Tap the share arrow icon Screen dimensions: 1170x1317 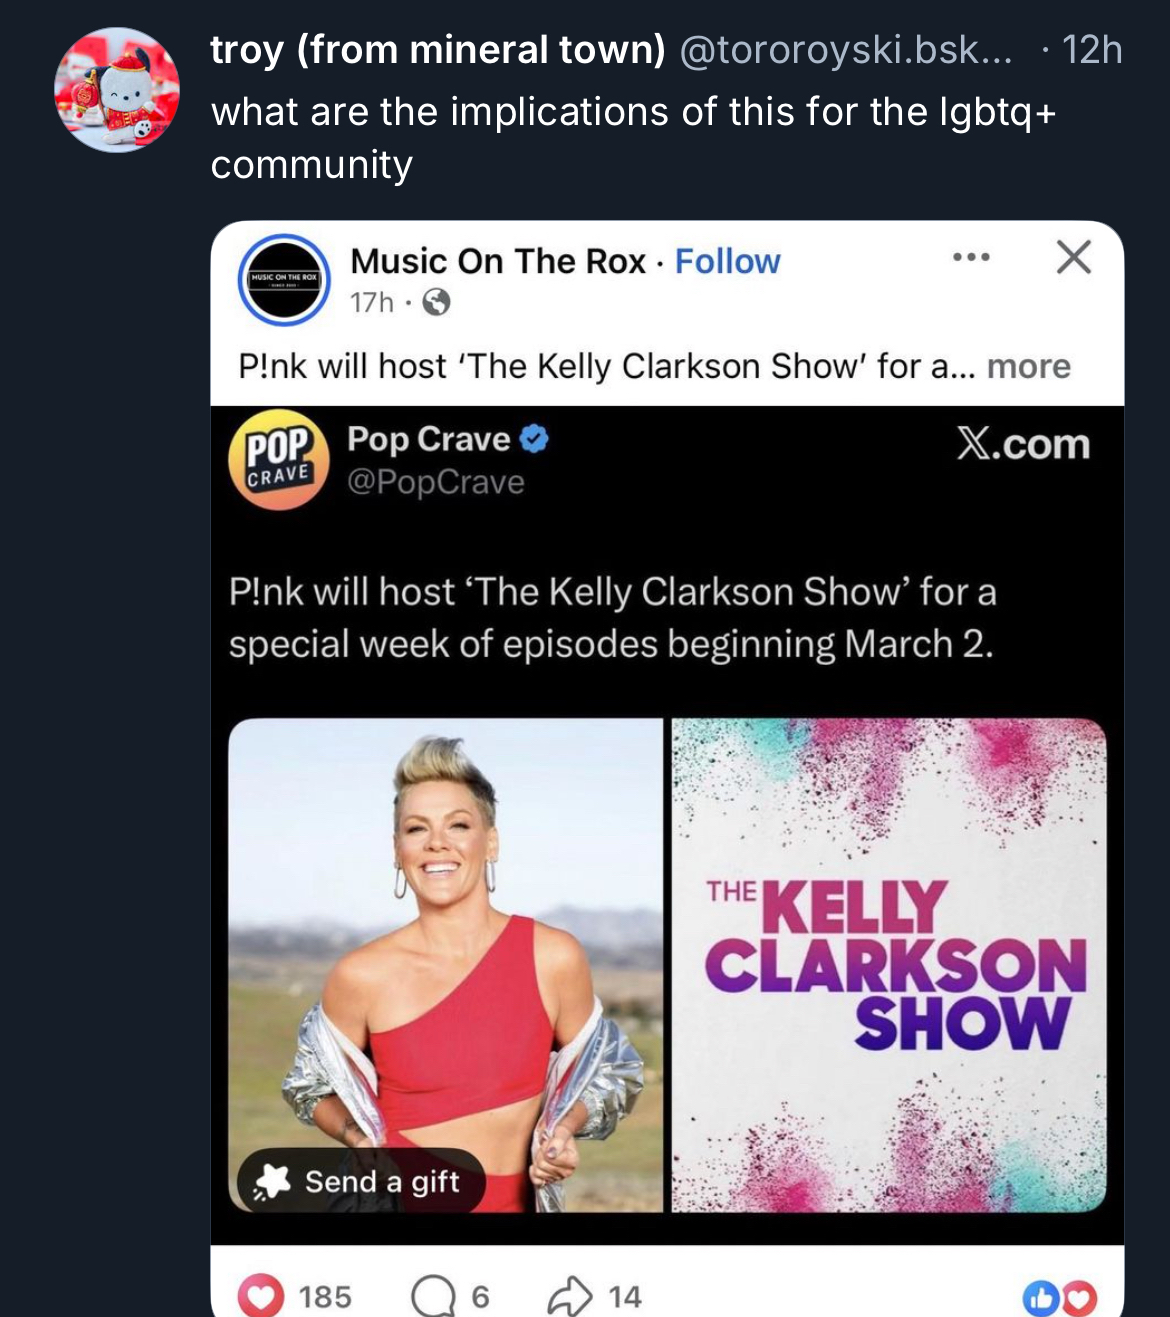click(x=570, y=1296)
